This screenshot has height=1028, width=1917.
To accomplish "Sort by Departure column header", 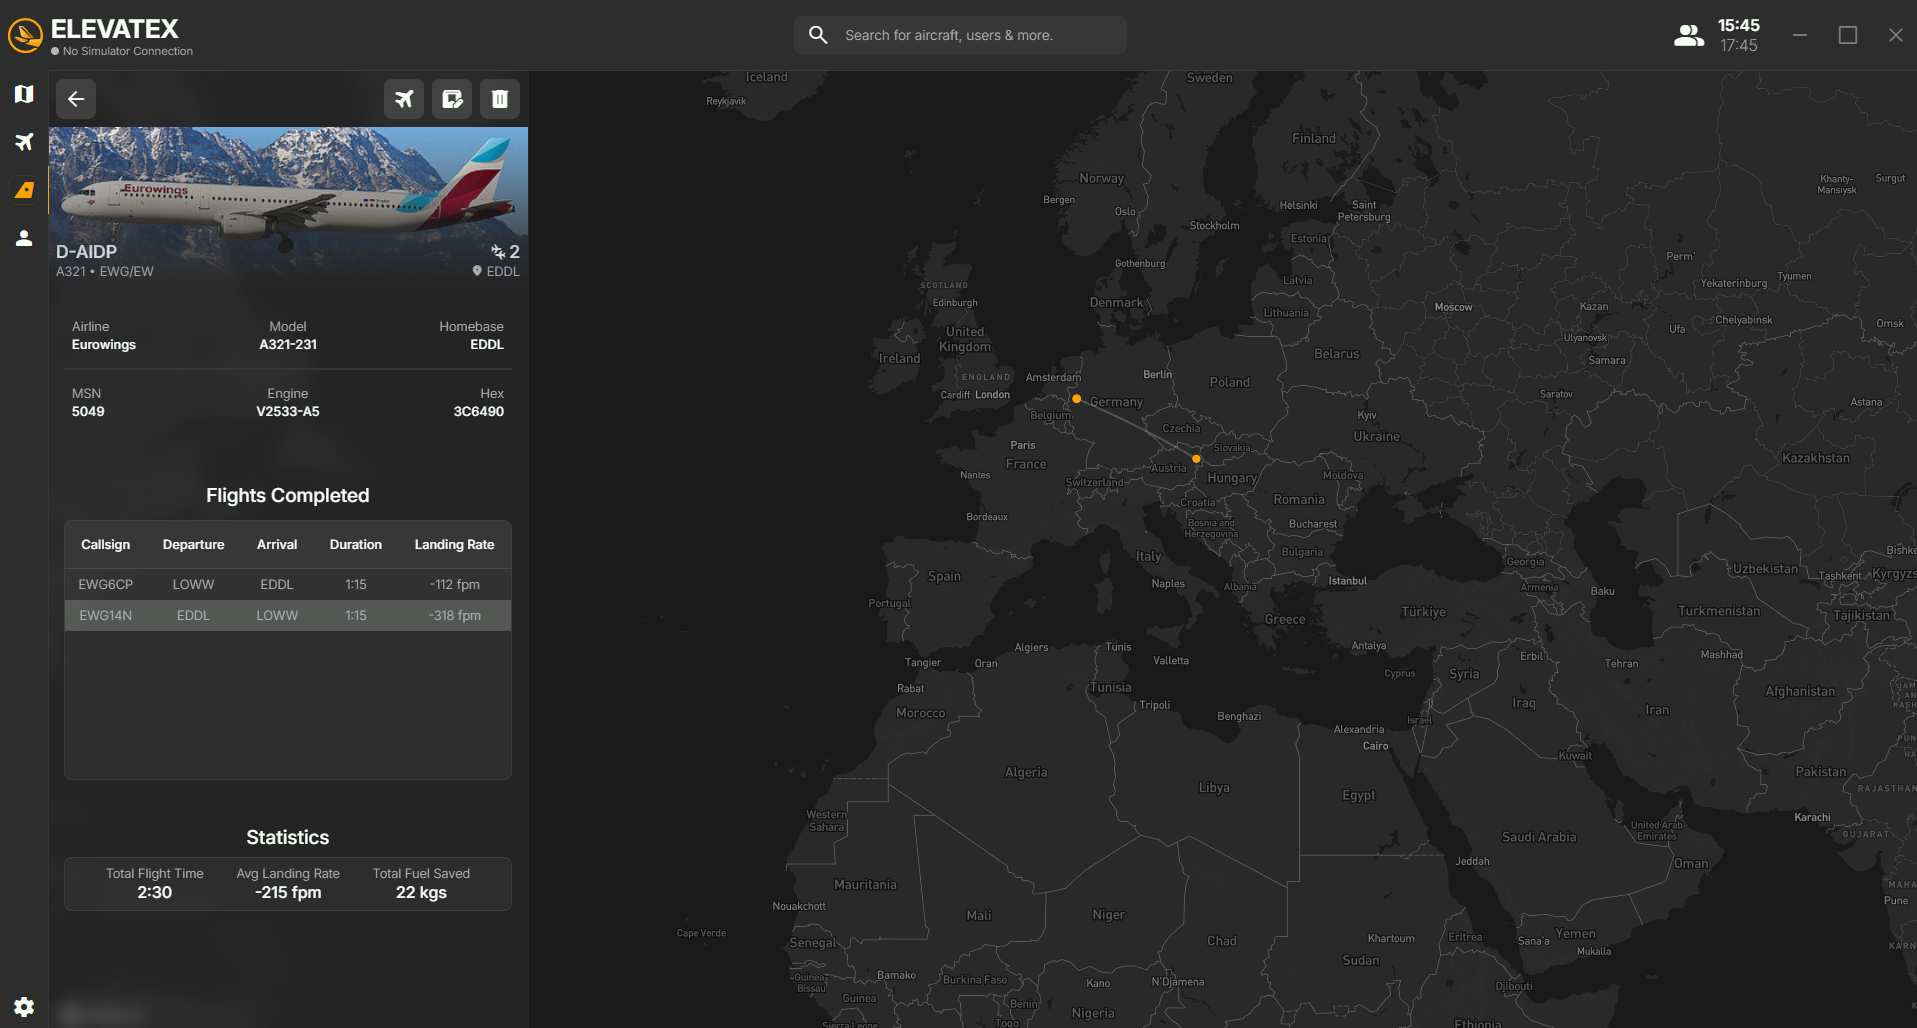I will point(193,545).
